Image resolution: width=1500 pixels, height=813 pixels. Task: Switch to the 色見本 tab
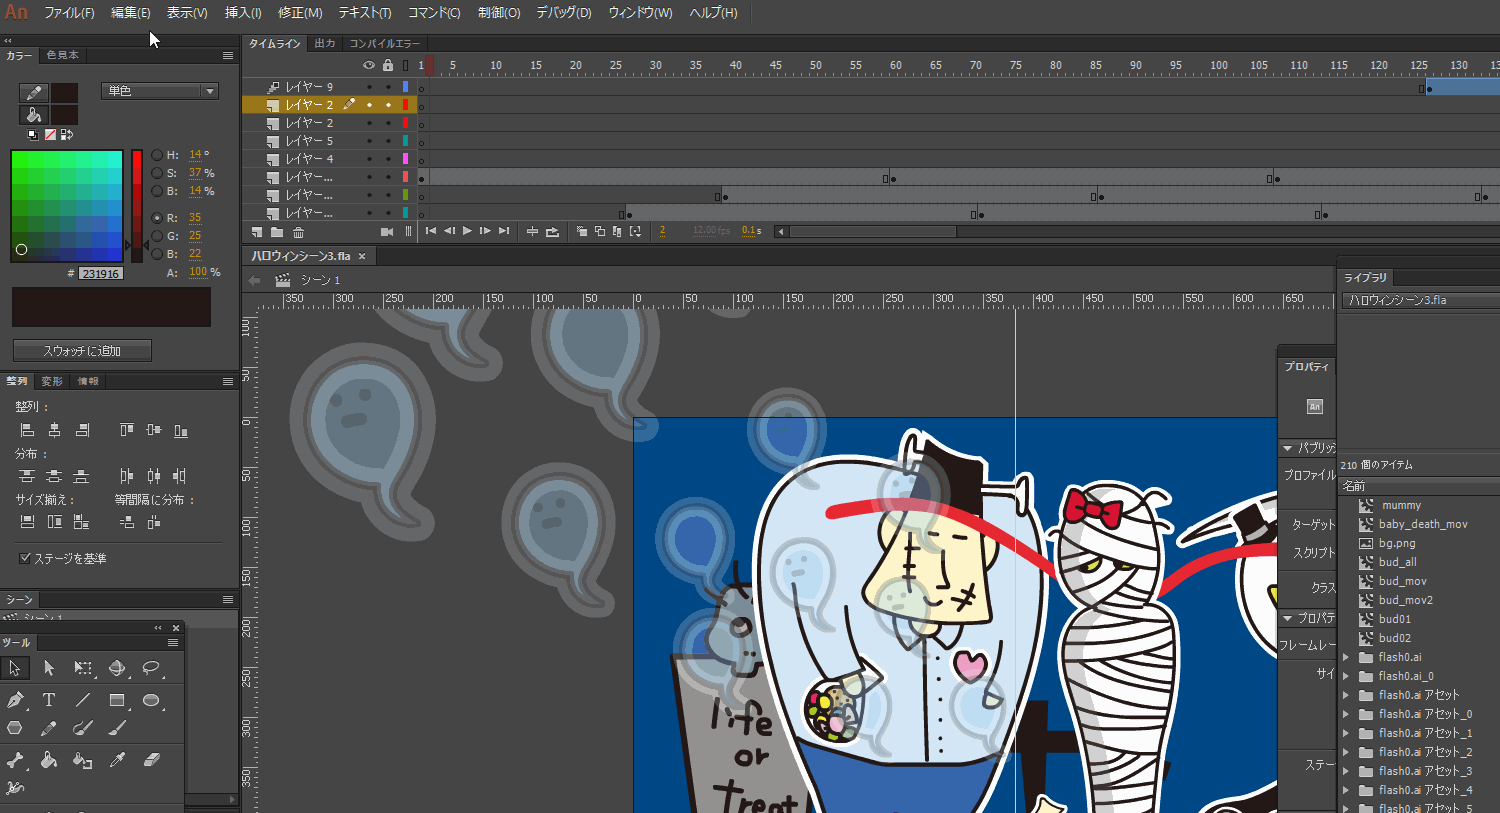pyautogui.click(x=62, y=55)
